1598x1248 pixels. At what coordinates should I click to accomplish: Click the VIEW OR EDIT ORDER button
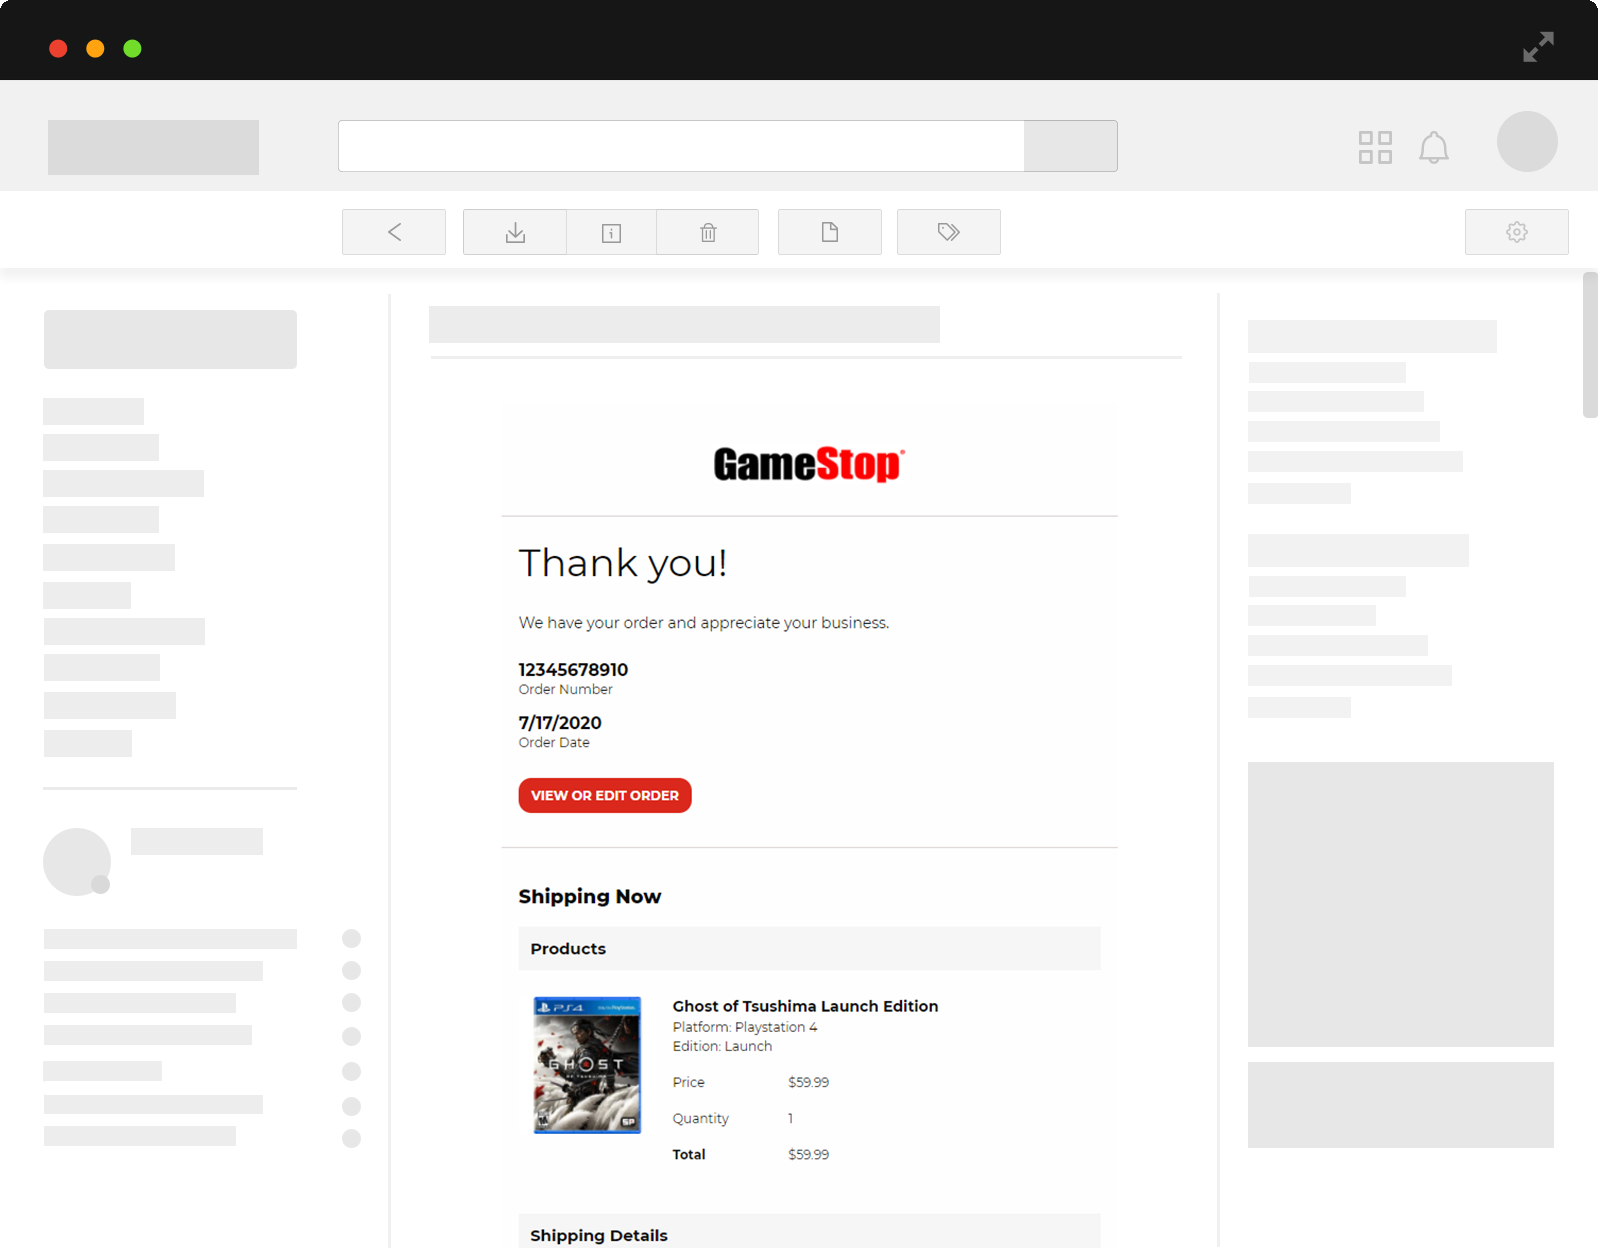tap(605, 795)
